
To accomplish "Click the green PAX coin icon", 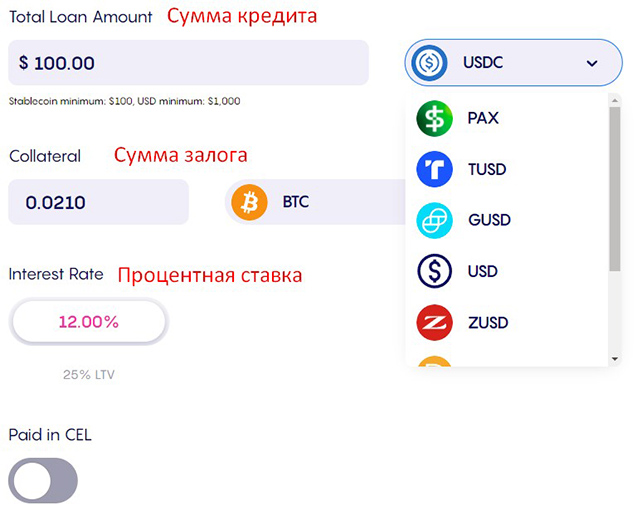I will 434,118.
